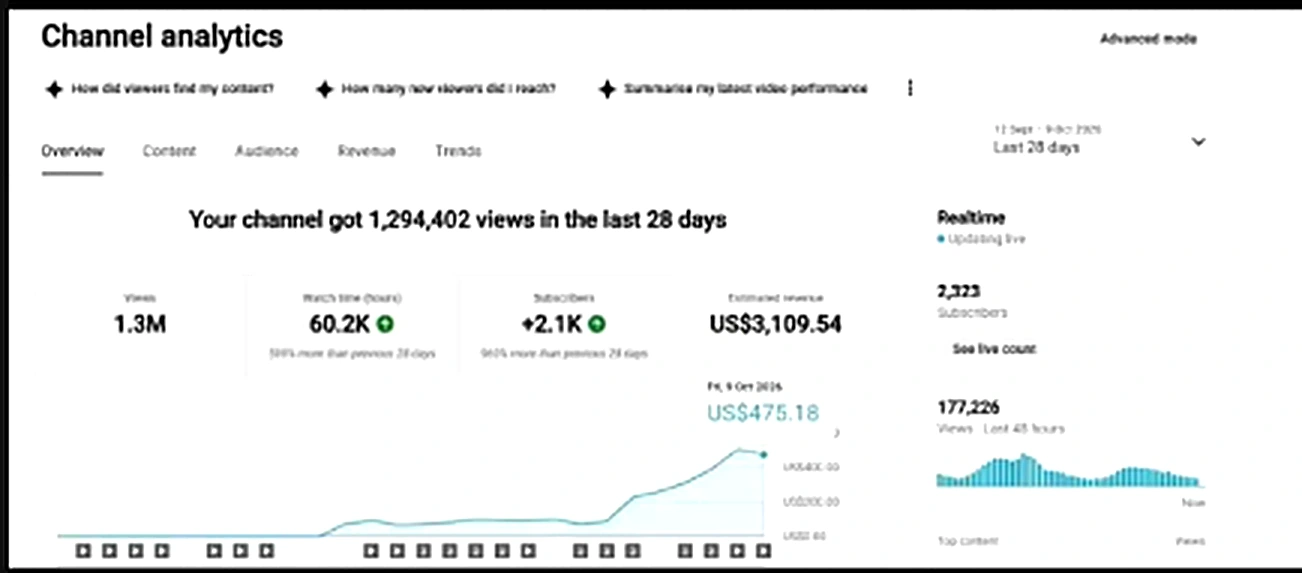1302x573 pixels.
Task: Choose "Summarise my latest video performance" prompt
Action: pos(745,89)
